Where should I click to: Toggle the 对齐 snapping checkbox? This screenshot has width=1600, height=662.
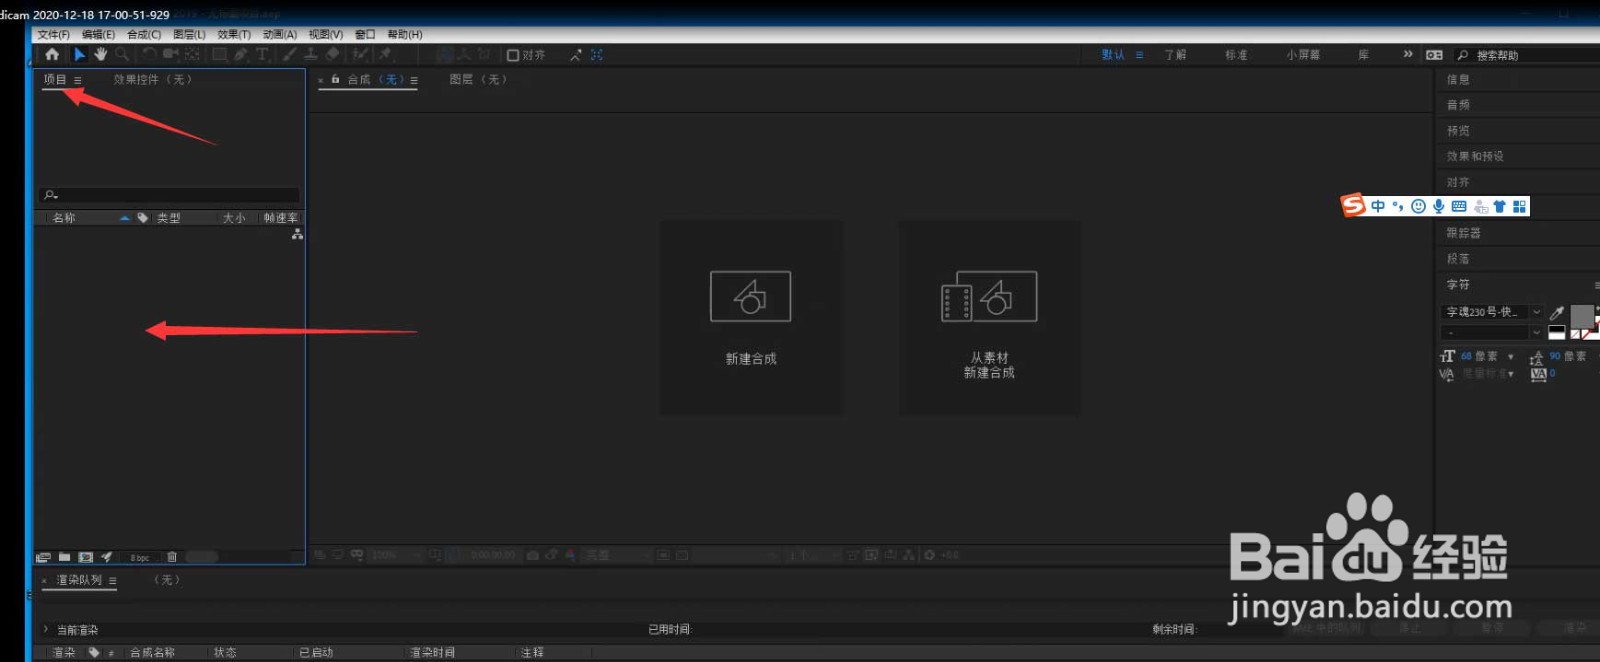pos(513,55)
